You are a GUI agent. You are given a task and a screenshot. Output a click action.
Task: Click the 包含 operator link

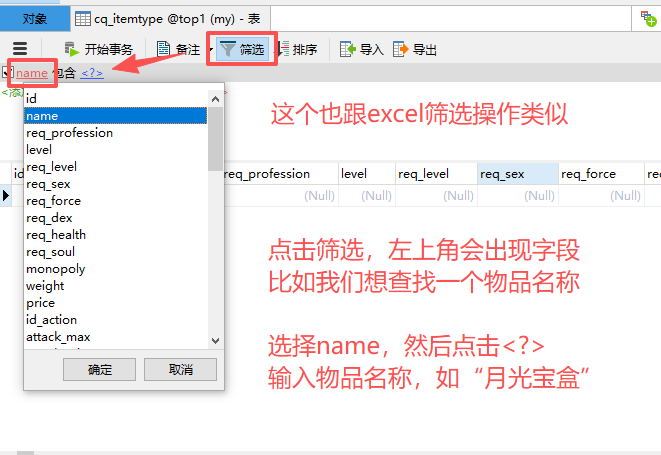point(65,73)
